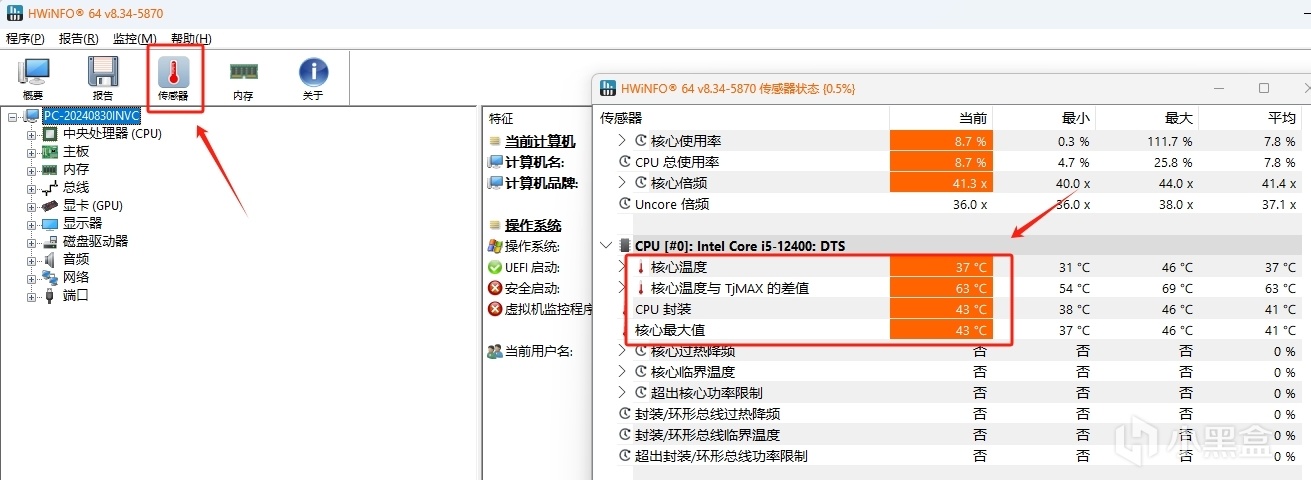
Task: Select the PC-20240830INVC tree item
Action: click(x=91, y=115)
